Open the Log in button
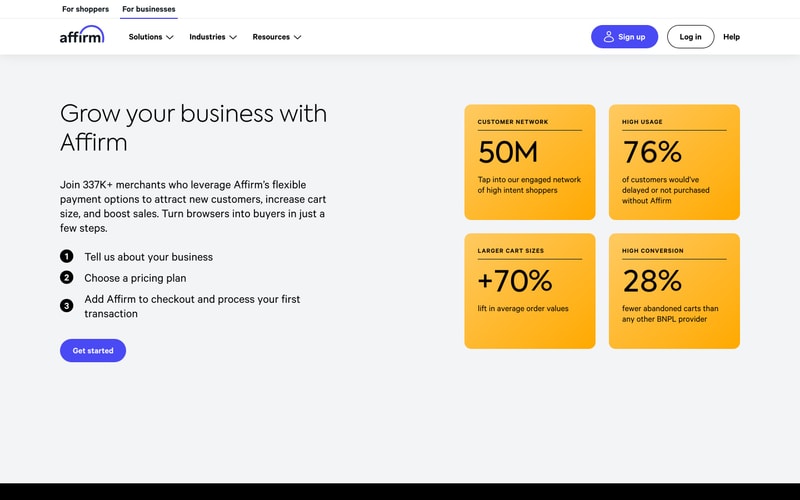 pyautogui.click(x=690, y=37)
